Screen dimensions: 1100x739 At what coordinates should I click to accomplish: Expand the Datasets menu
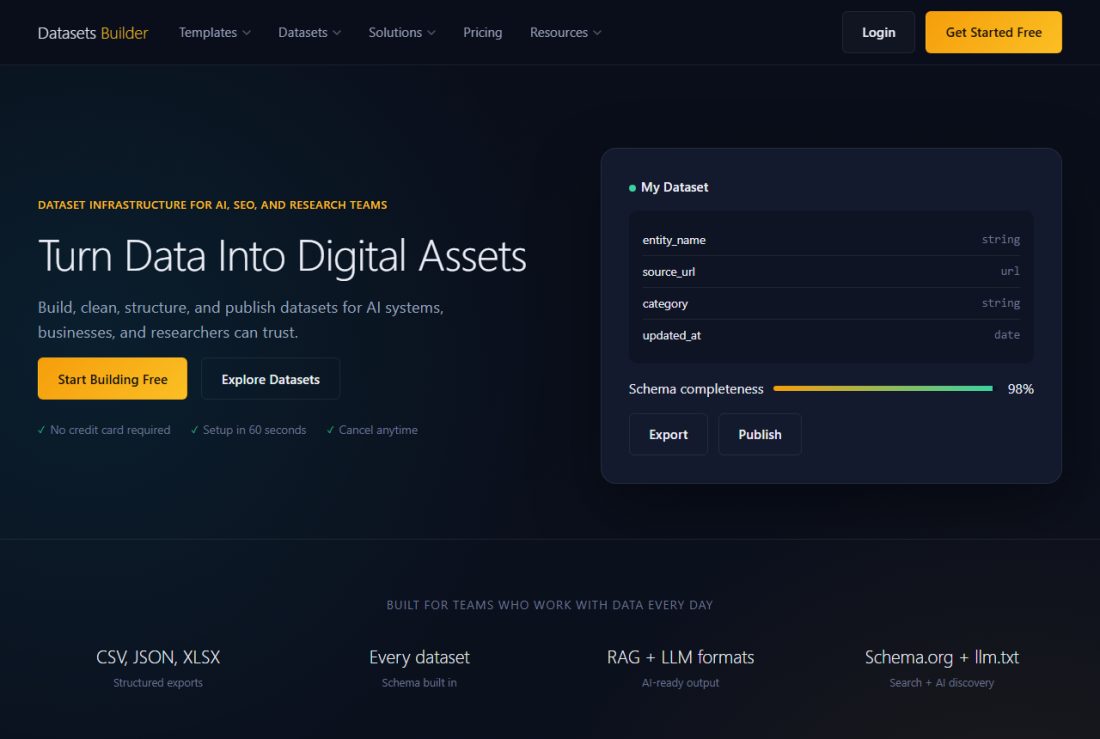pos(309,32)
